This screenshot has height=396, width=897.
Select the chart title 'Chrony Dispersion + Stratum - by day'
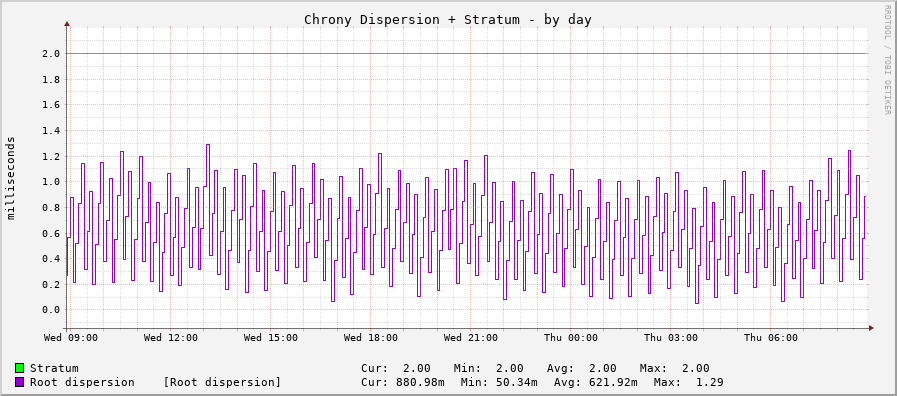coord(447,19)
